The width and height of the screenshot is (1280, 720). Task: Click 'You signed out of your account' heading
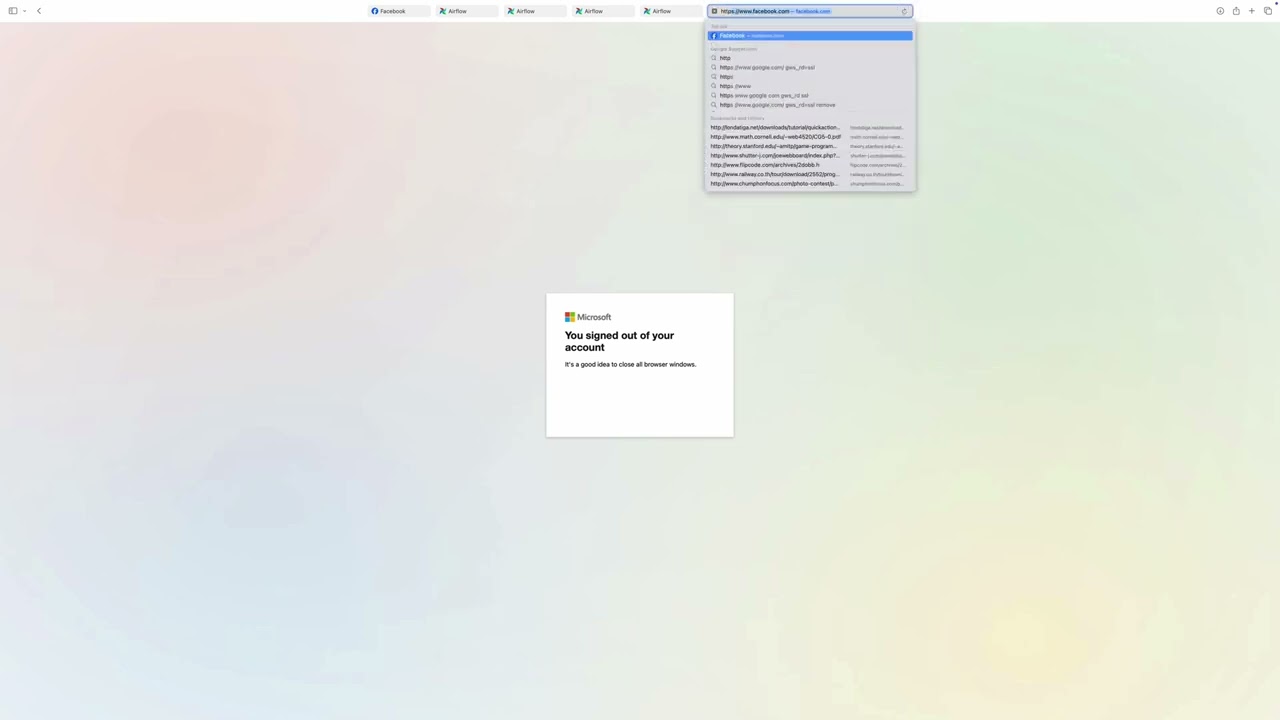619,341
